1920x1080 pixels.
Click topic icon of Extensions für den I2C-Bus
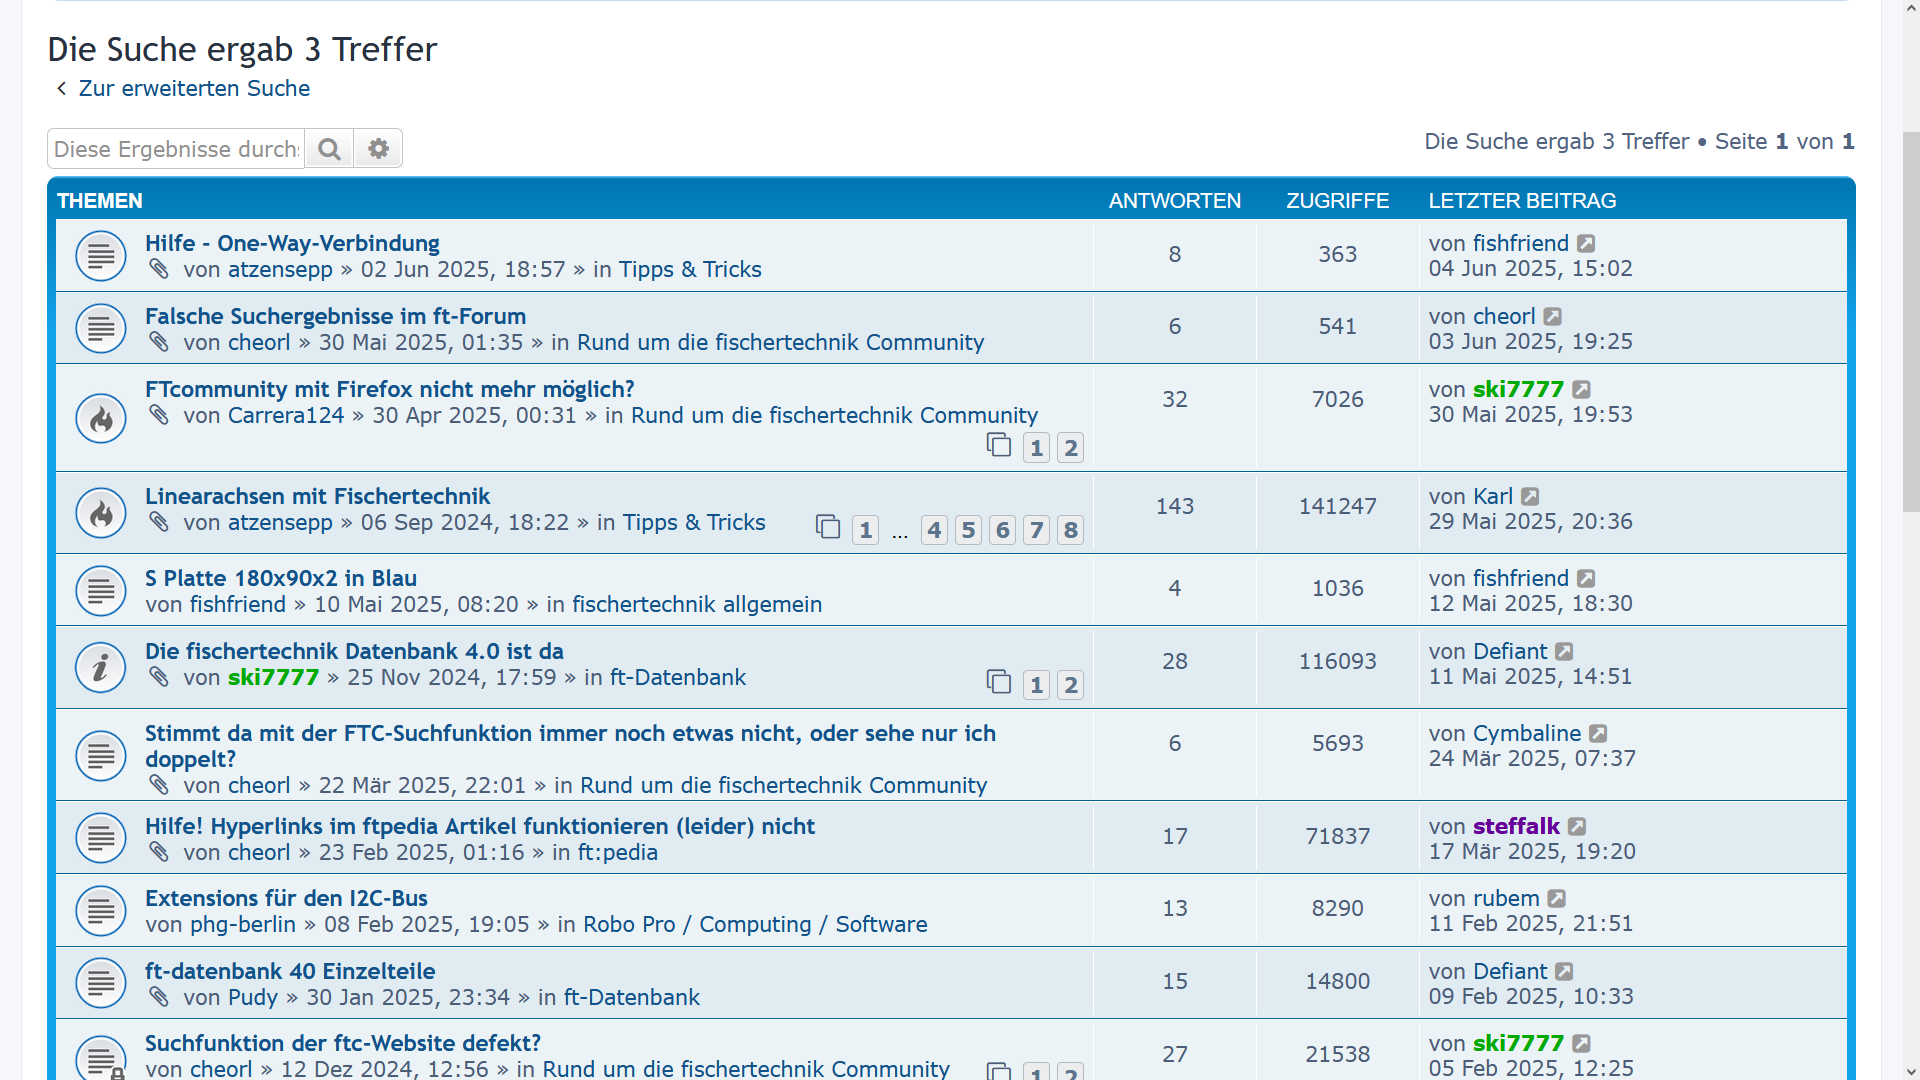pos(101,911)
